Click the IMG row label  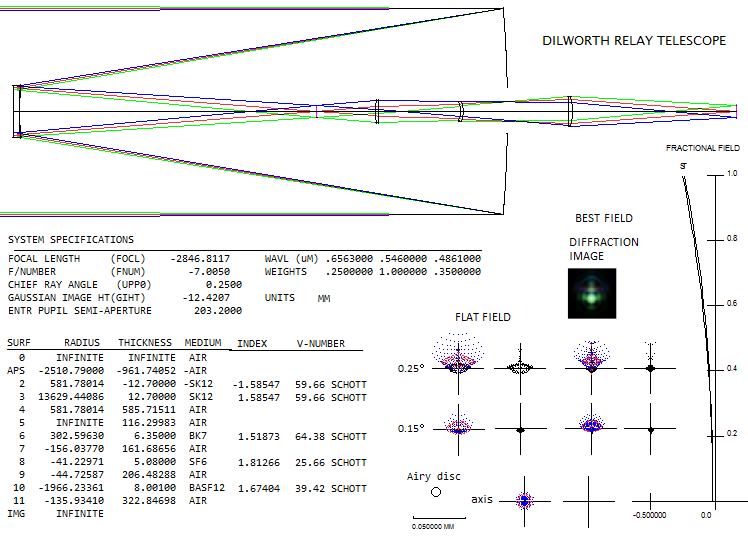point(16,514)
